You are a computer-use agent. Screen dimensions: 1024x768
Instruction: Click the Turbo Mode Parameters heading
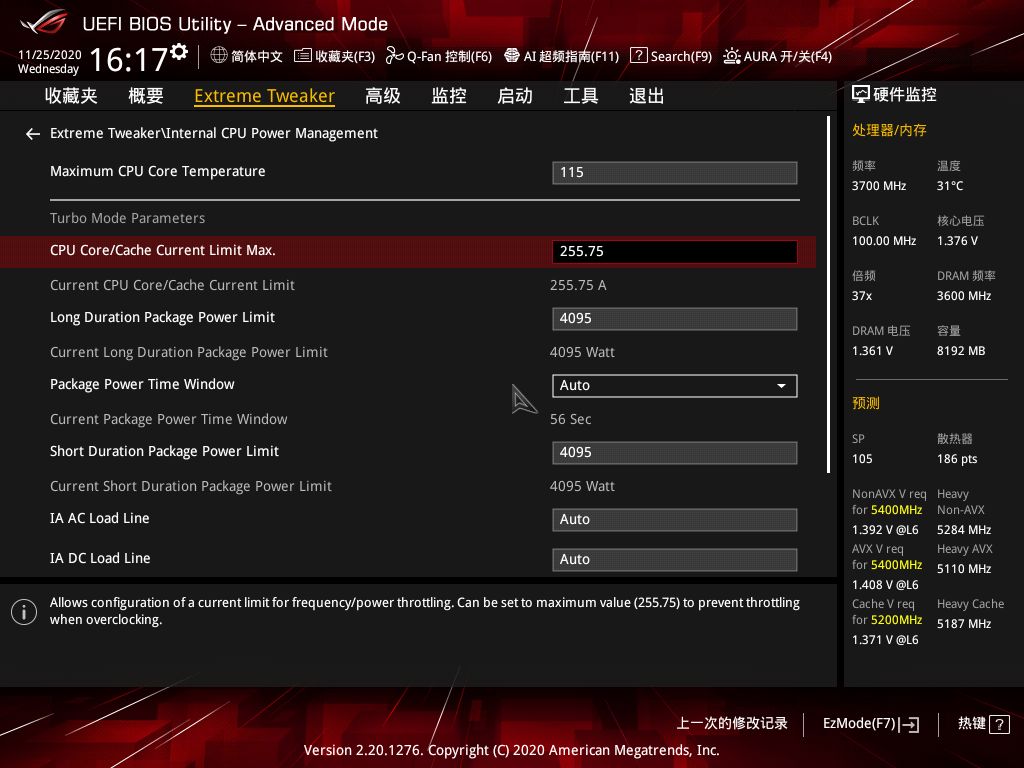click(127, 218)
